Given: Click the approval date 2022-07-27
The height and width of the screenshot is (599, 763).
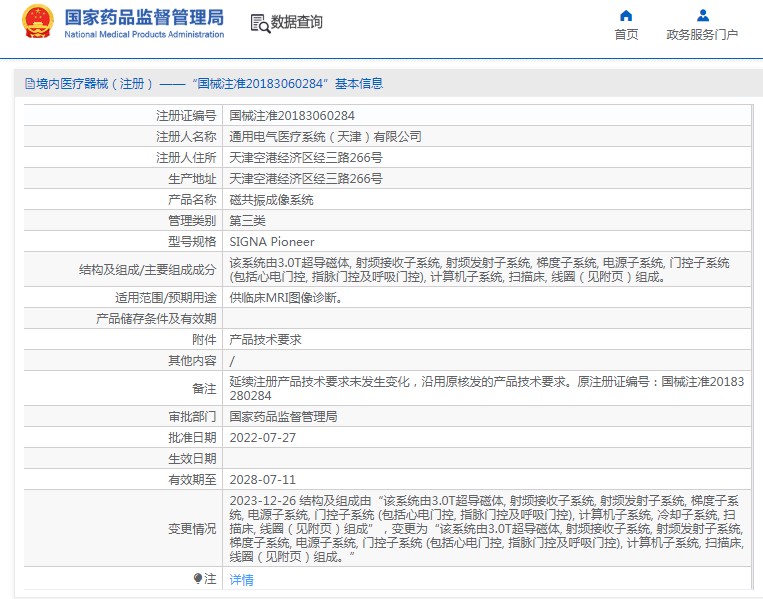Looking at the screenshot, I should 264,438.
